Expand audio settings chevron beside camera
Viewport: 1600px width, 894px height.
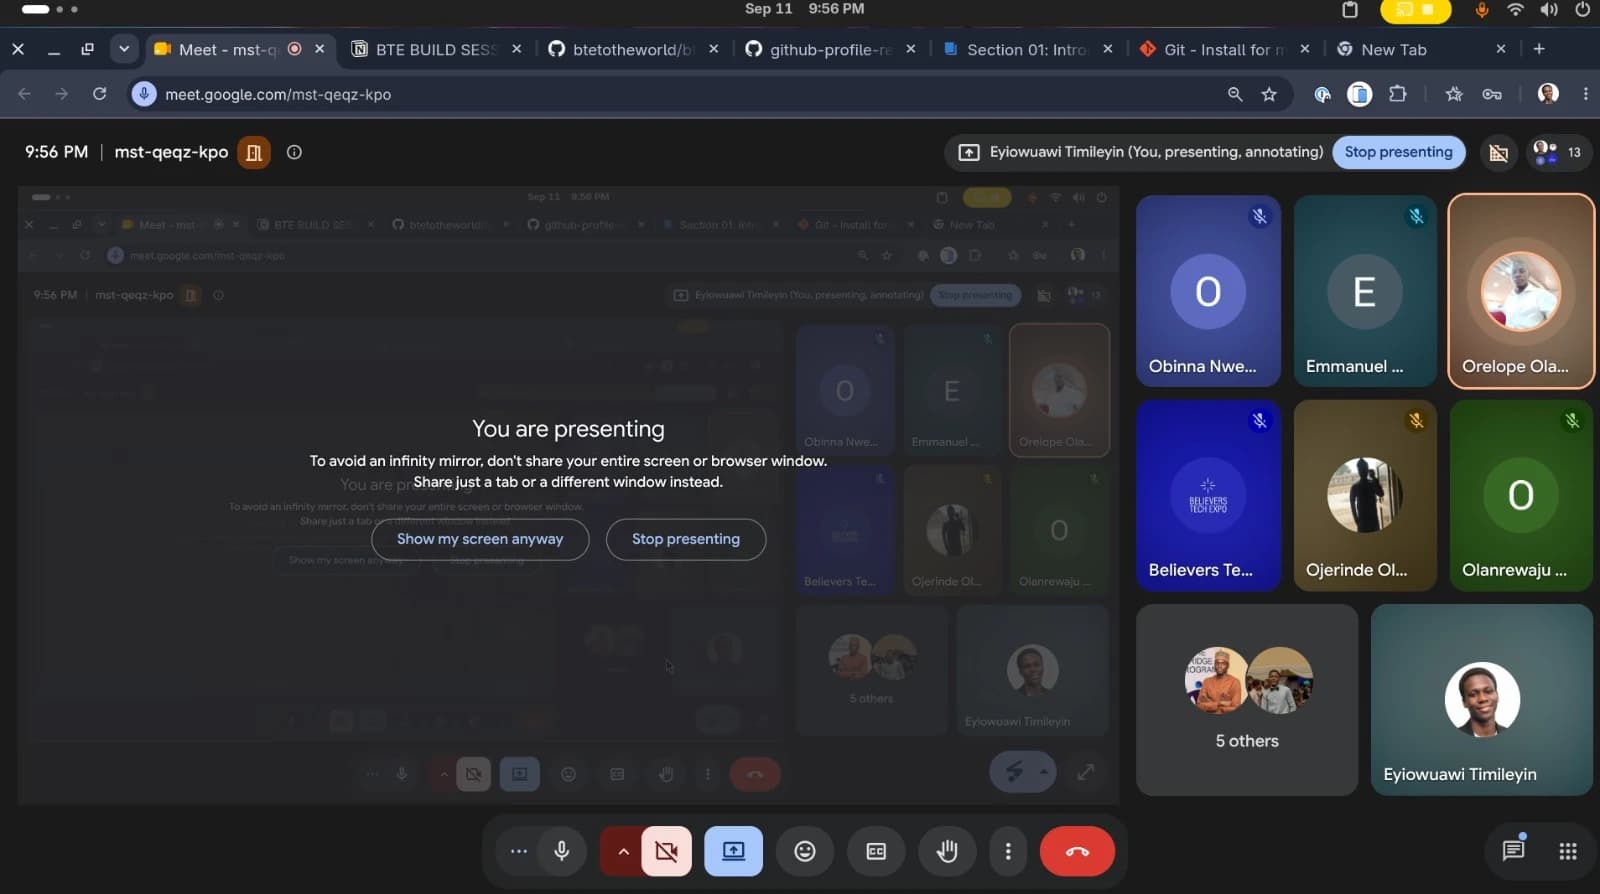pos(622,851)
